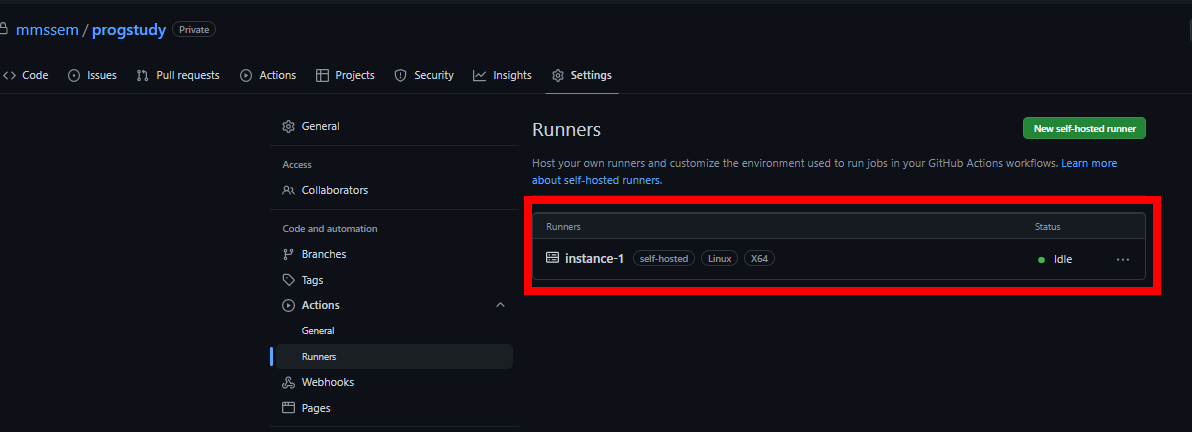Click the Access section label
This screenshot has width=1192, height=432.
click(x=297, y=164)
